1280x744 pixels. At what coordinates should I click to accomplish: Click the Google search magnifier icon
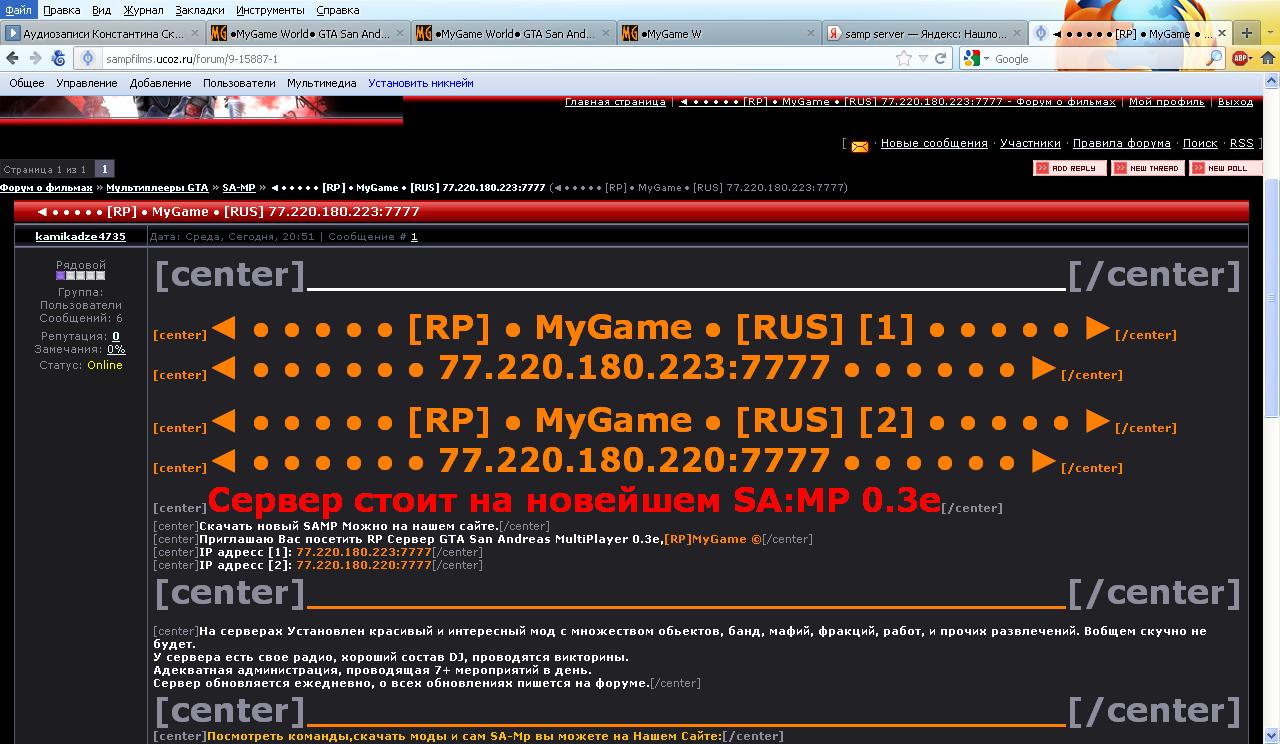(x=1214, y=58)
